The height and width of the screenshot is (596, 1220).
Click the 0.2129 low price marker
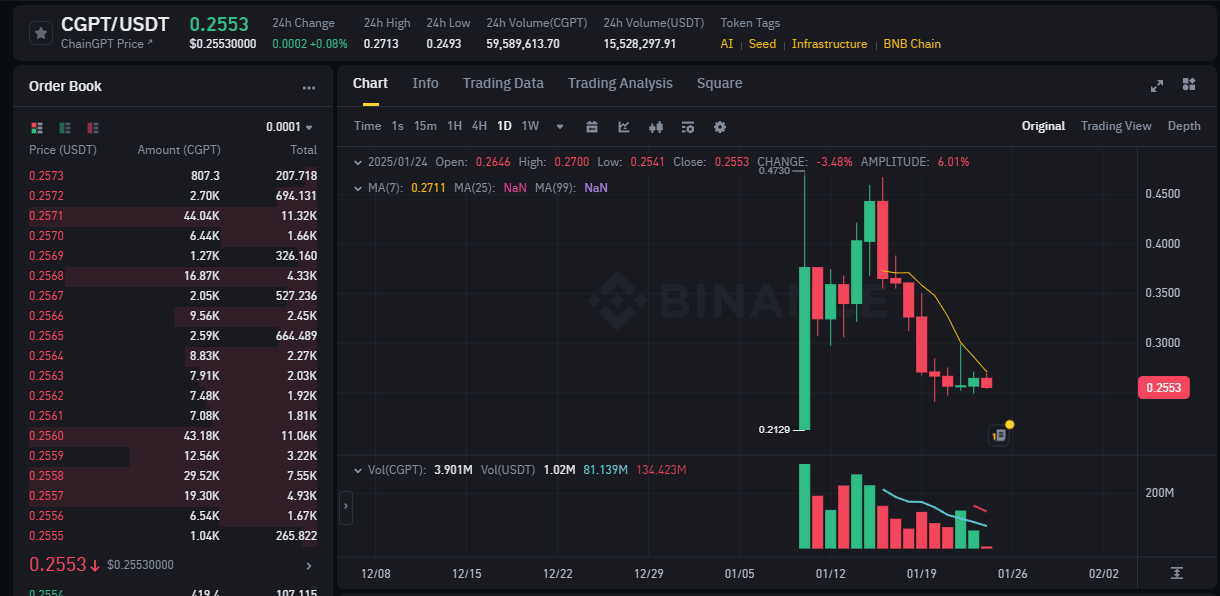tap(774, 430)
